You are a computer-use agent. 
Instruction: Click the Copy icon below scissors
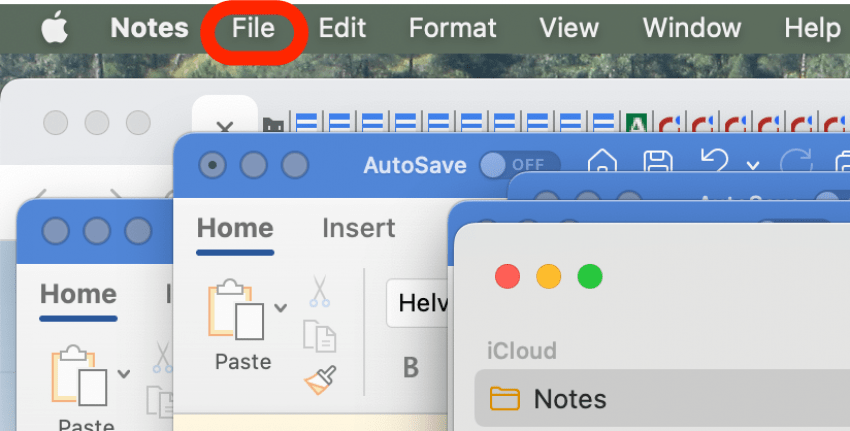coord(317,337)
